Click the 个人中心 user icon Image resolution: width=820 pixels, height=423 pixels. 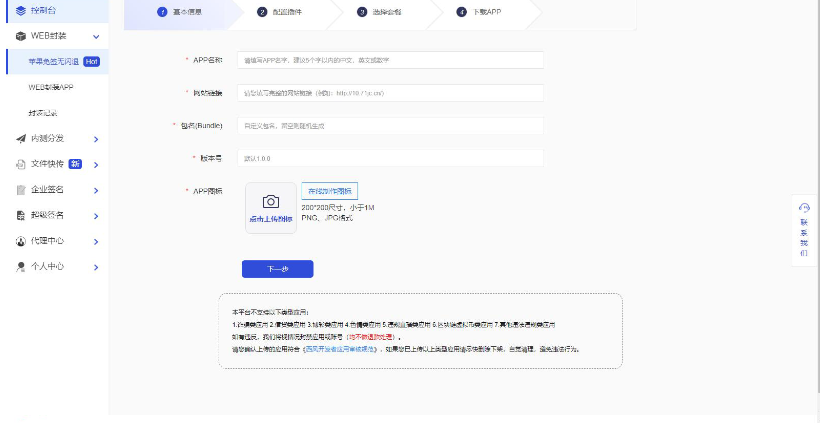21,267
